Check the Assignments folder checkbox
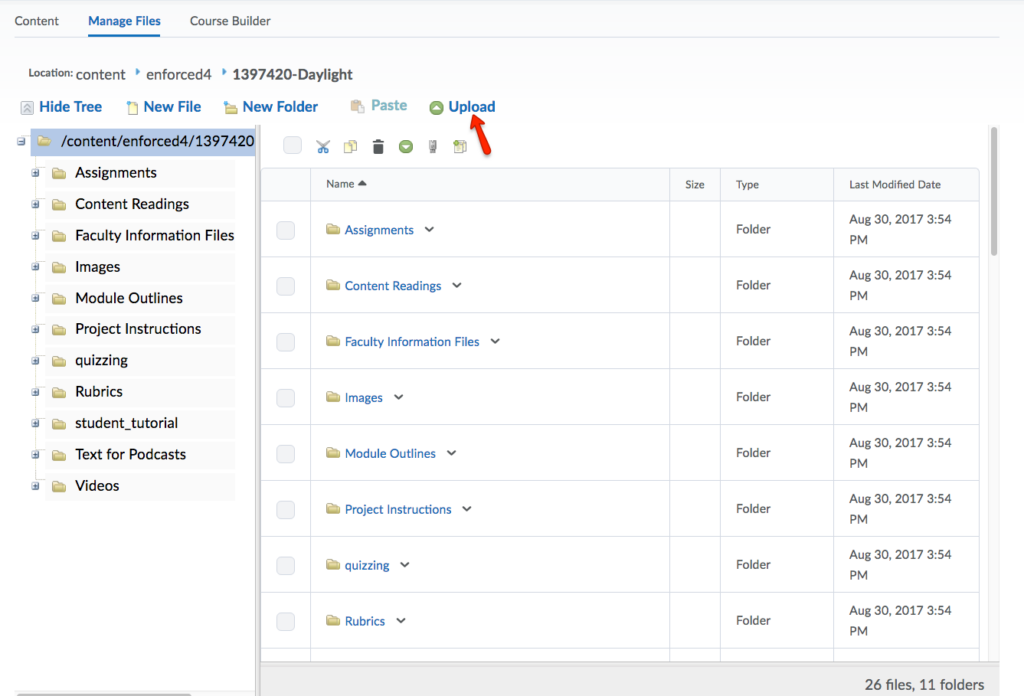 286,230
